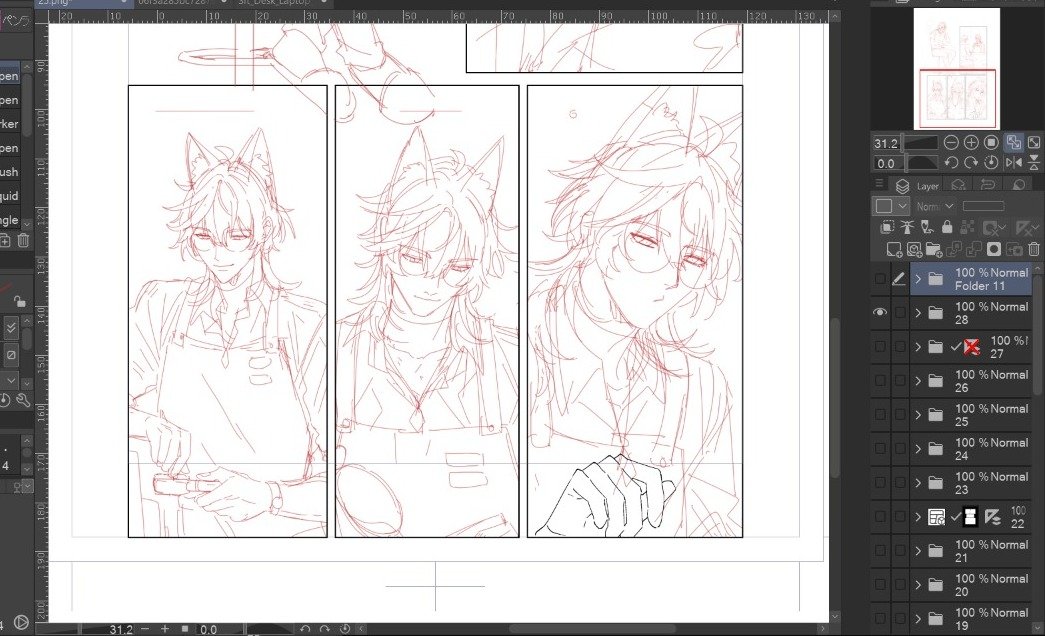This screenshot has width=1045, height=636.
Task: Expand Folder 11 in the layer list
Action: click(x=918, y=279)
